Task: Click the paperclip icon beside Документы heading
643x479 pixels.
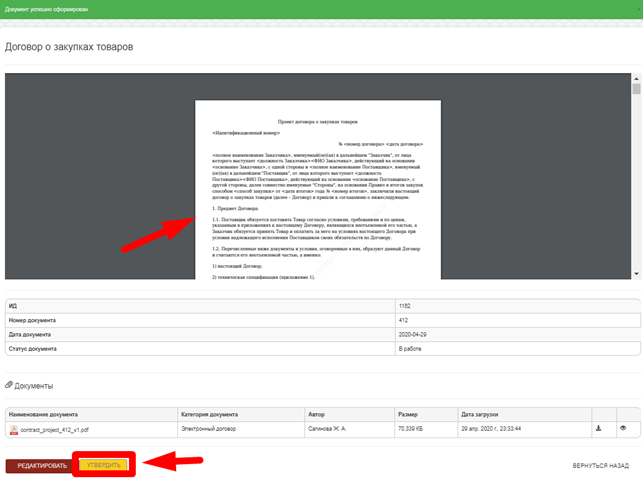Action: 9,385
